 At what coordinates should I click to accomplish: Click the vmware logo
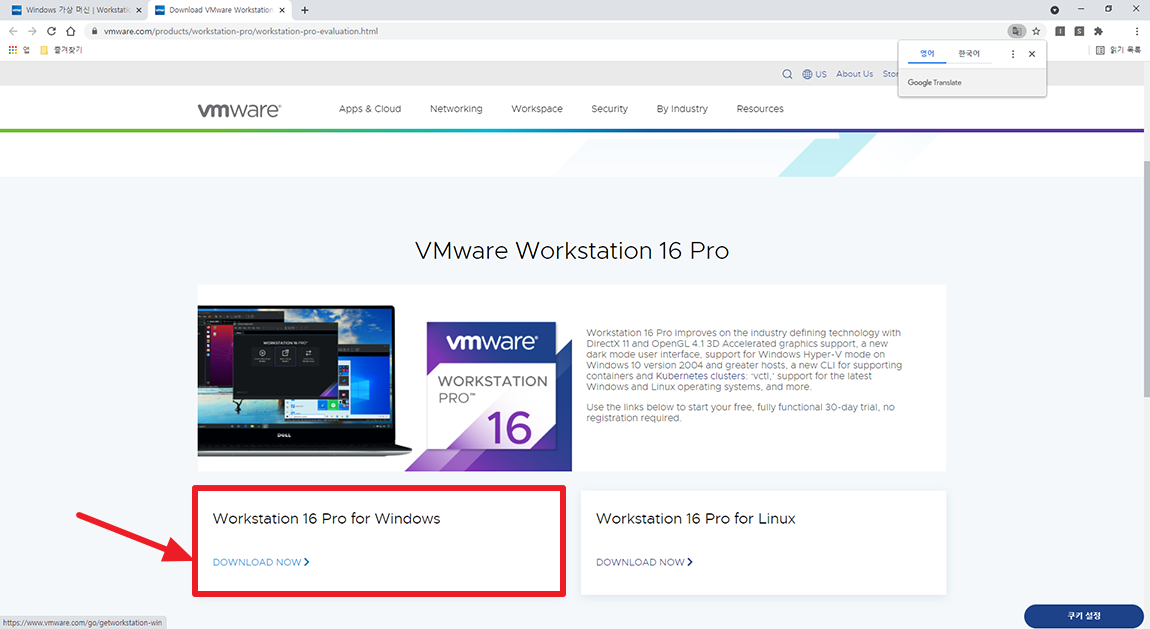tap(239, 109)
